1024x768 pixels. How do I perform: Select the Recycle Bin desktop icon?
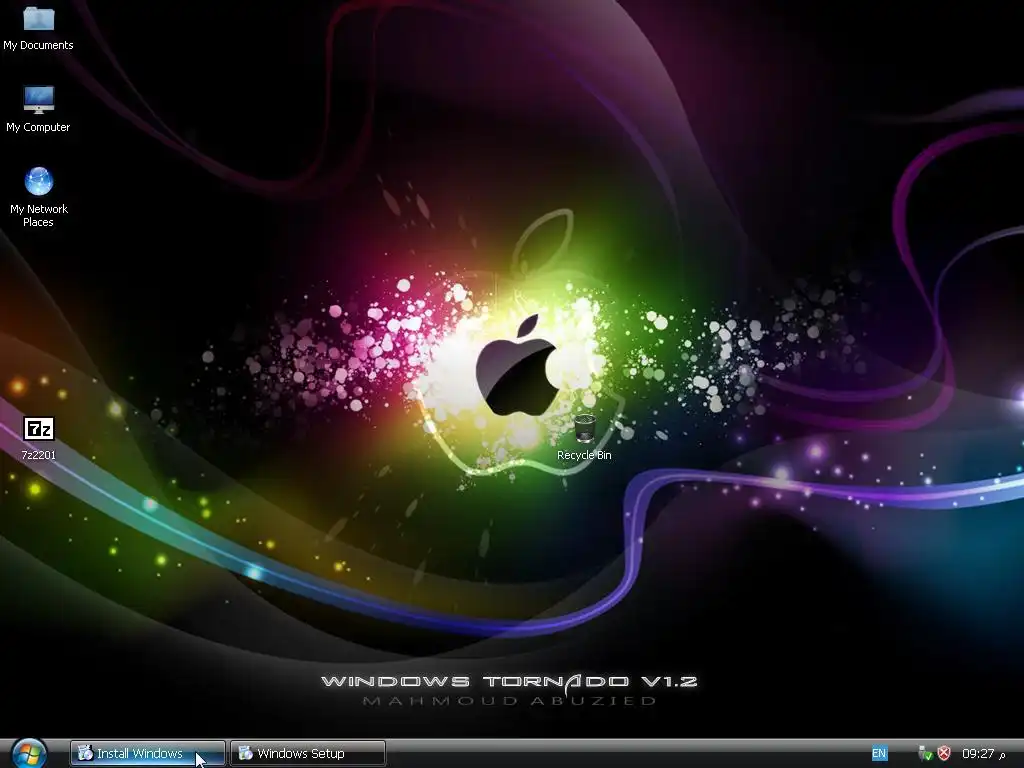tap(584, 429)
